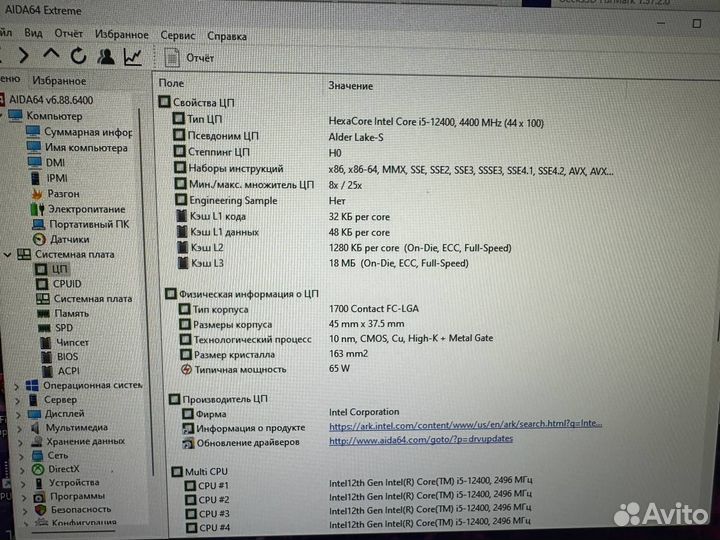Open Имя компьютера tree item

click(x=77, y=147)
